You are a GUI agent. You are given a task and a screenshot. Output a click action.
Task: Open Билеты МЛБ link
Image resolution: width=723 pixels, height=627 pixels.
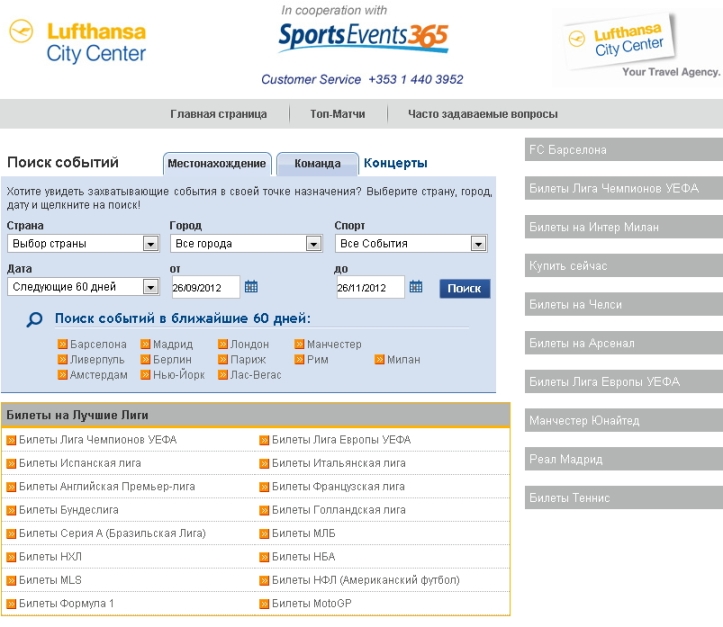(303, 533)
